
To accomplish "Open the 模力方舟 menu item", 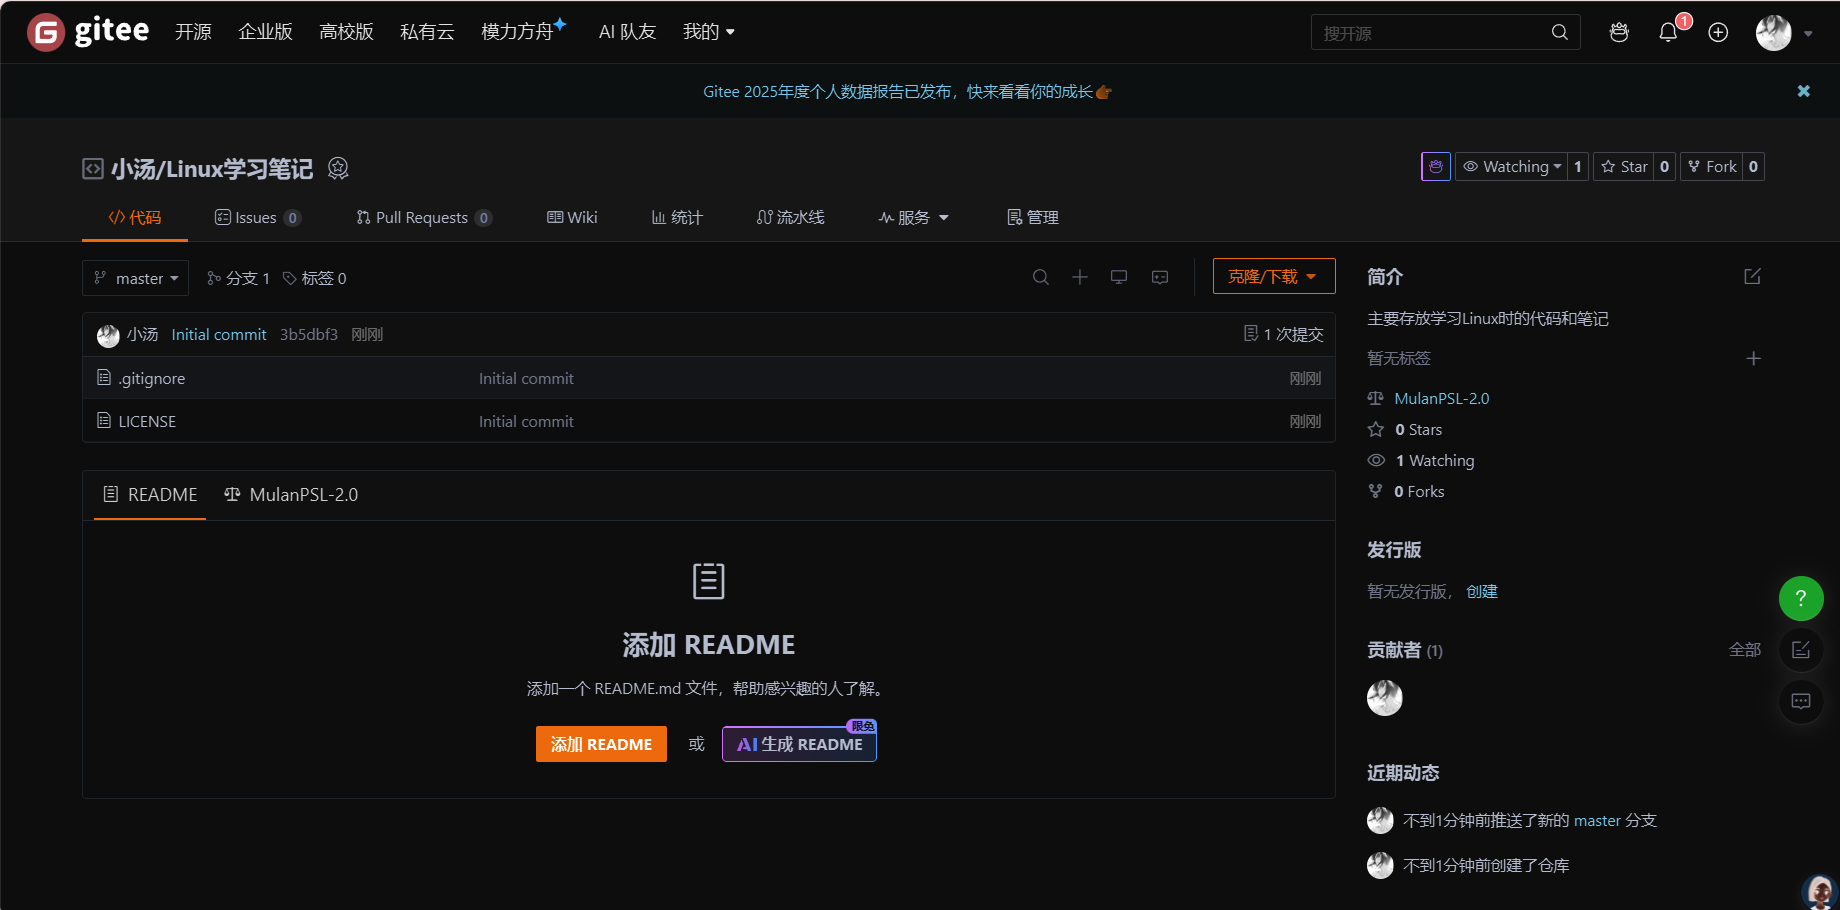I will click(523, 31).
